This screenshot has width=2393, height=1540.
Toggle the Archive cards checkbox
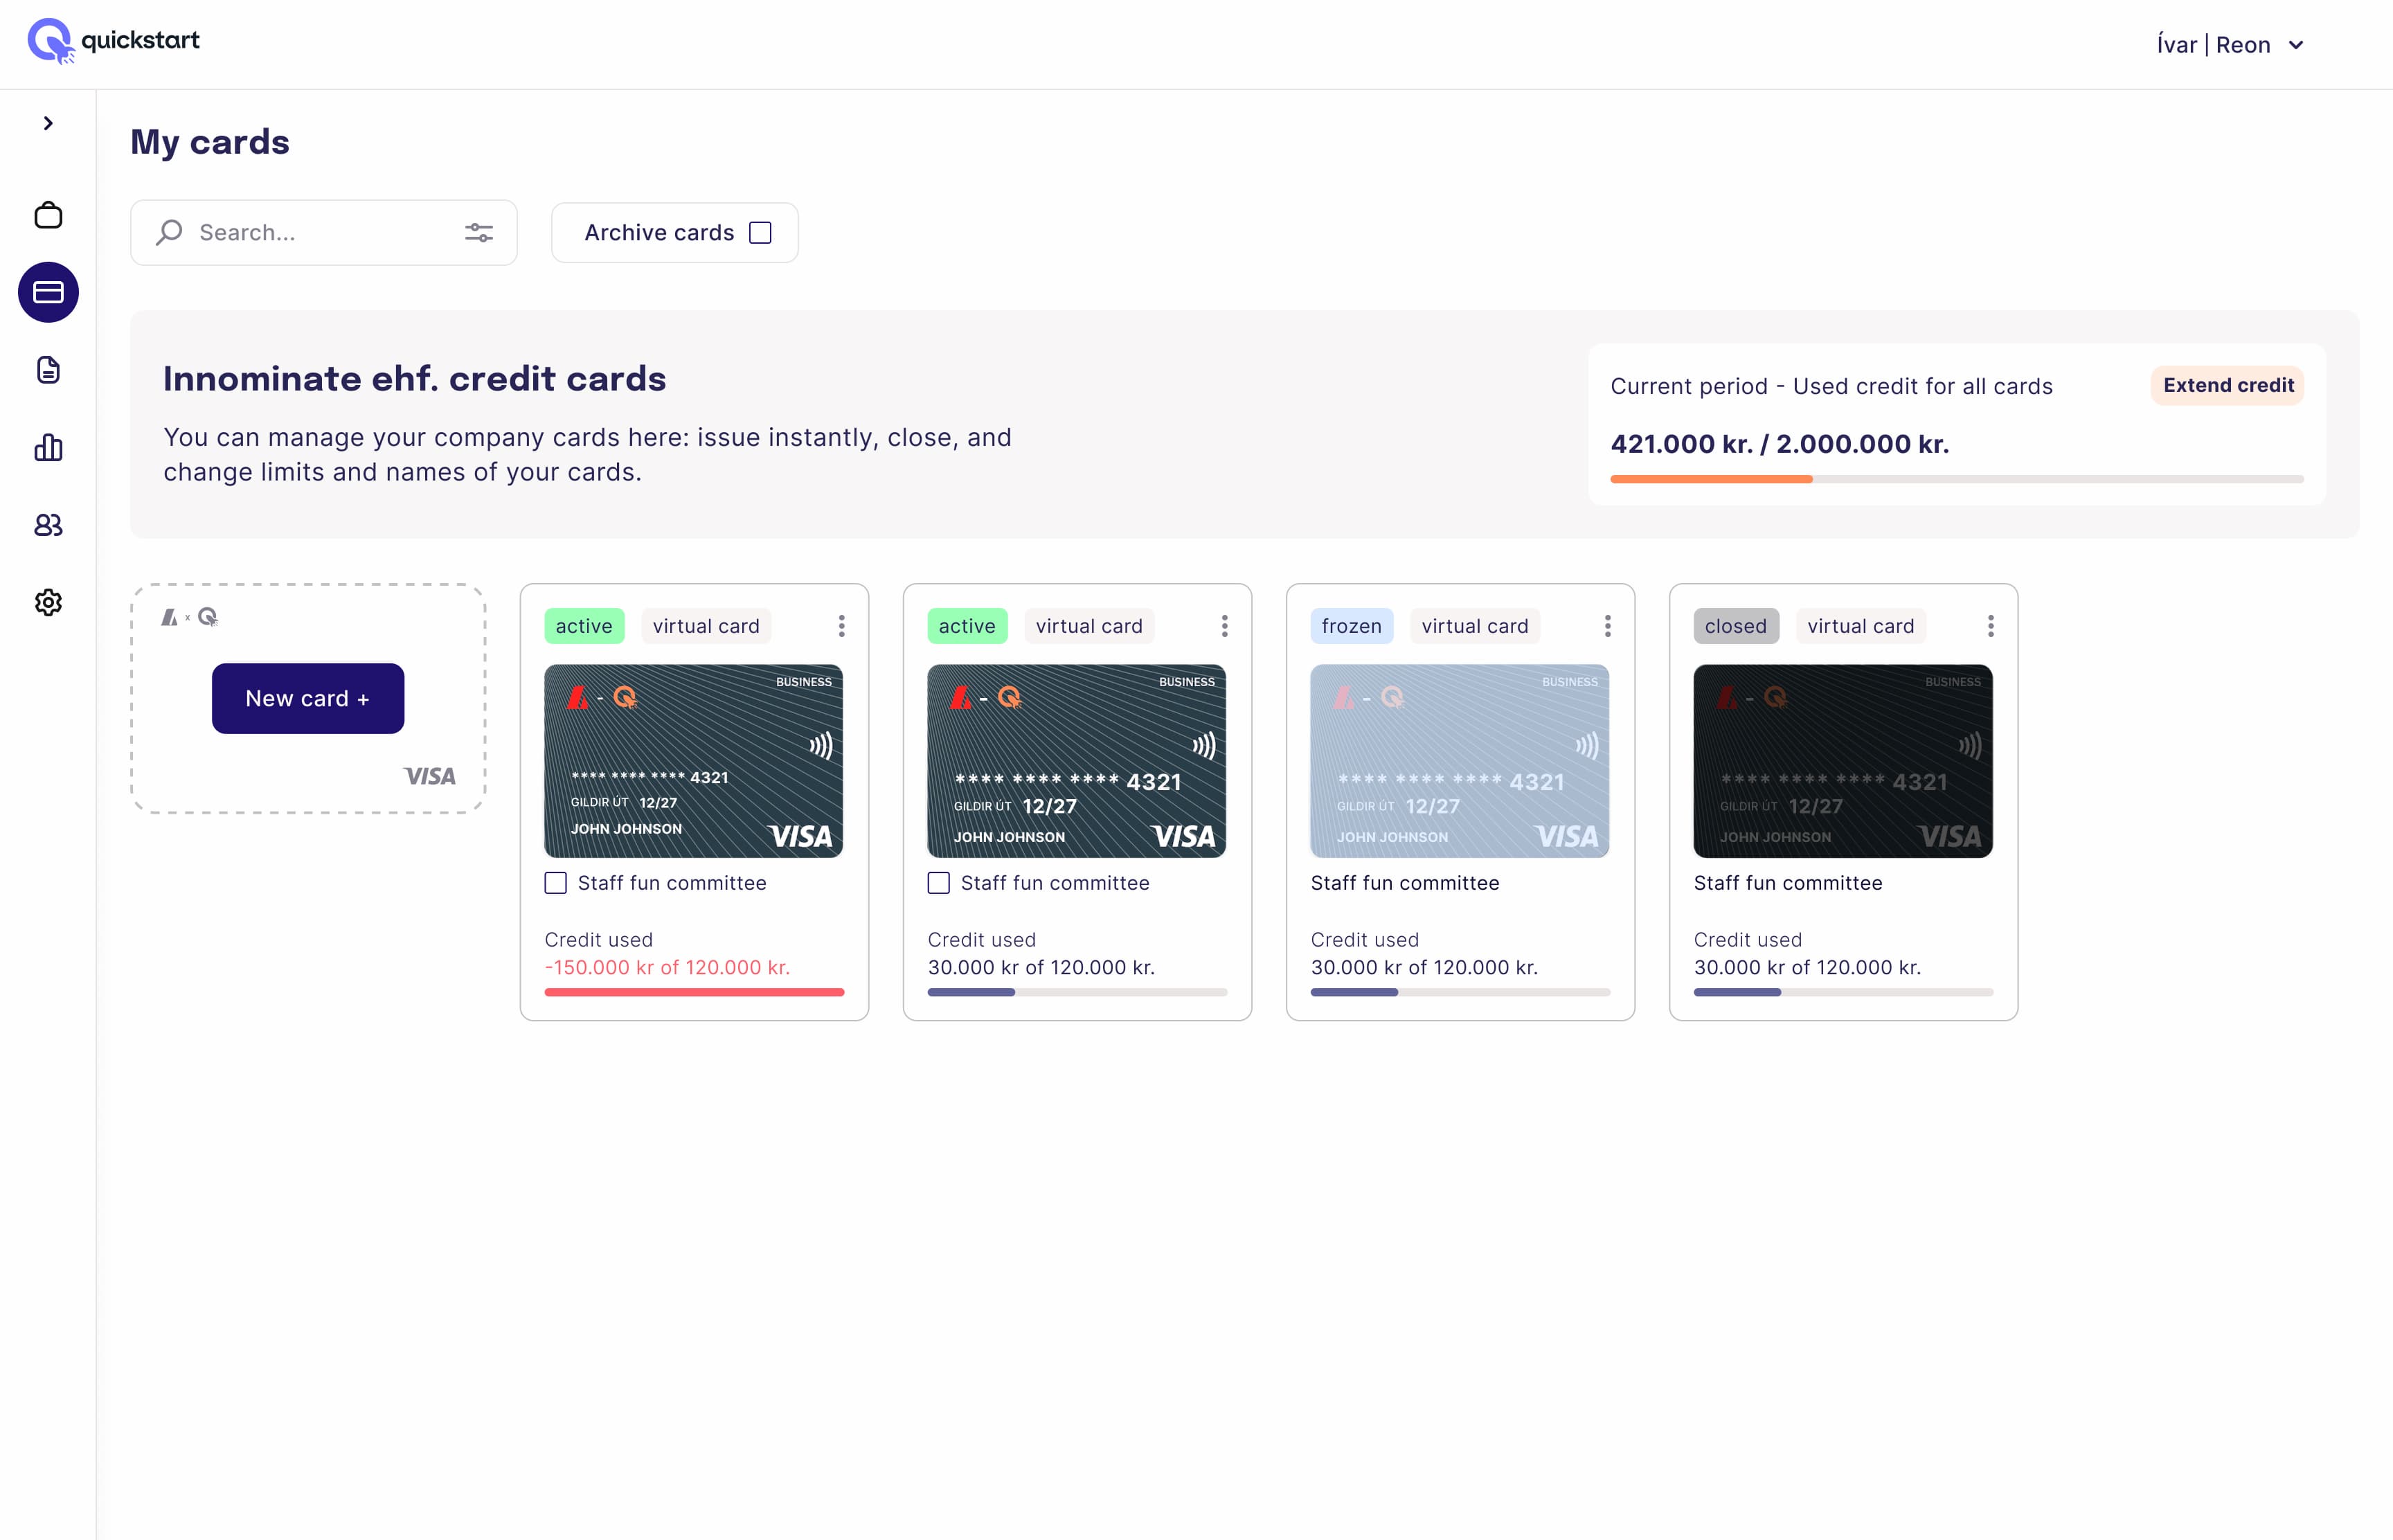tap(760, 233)
